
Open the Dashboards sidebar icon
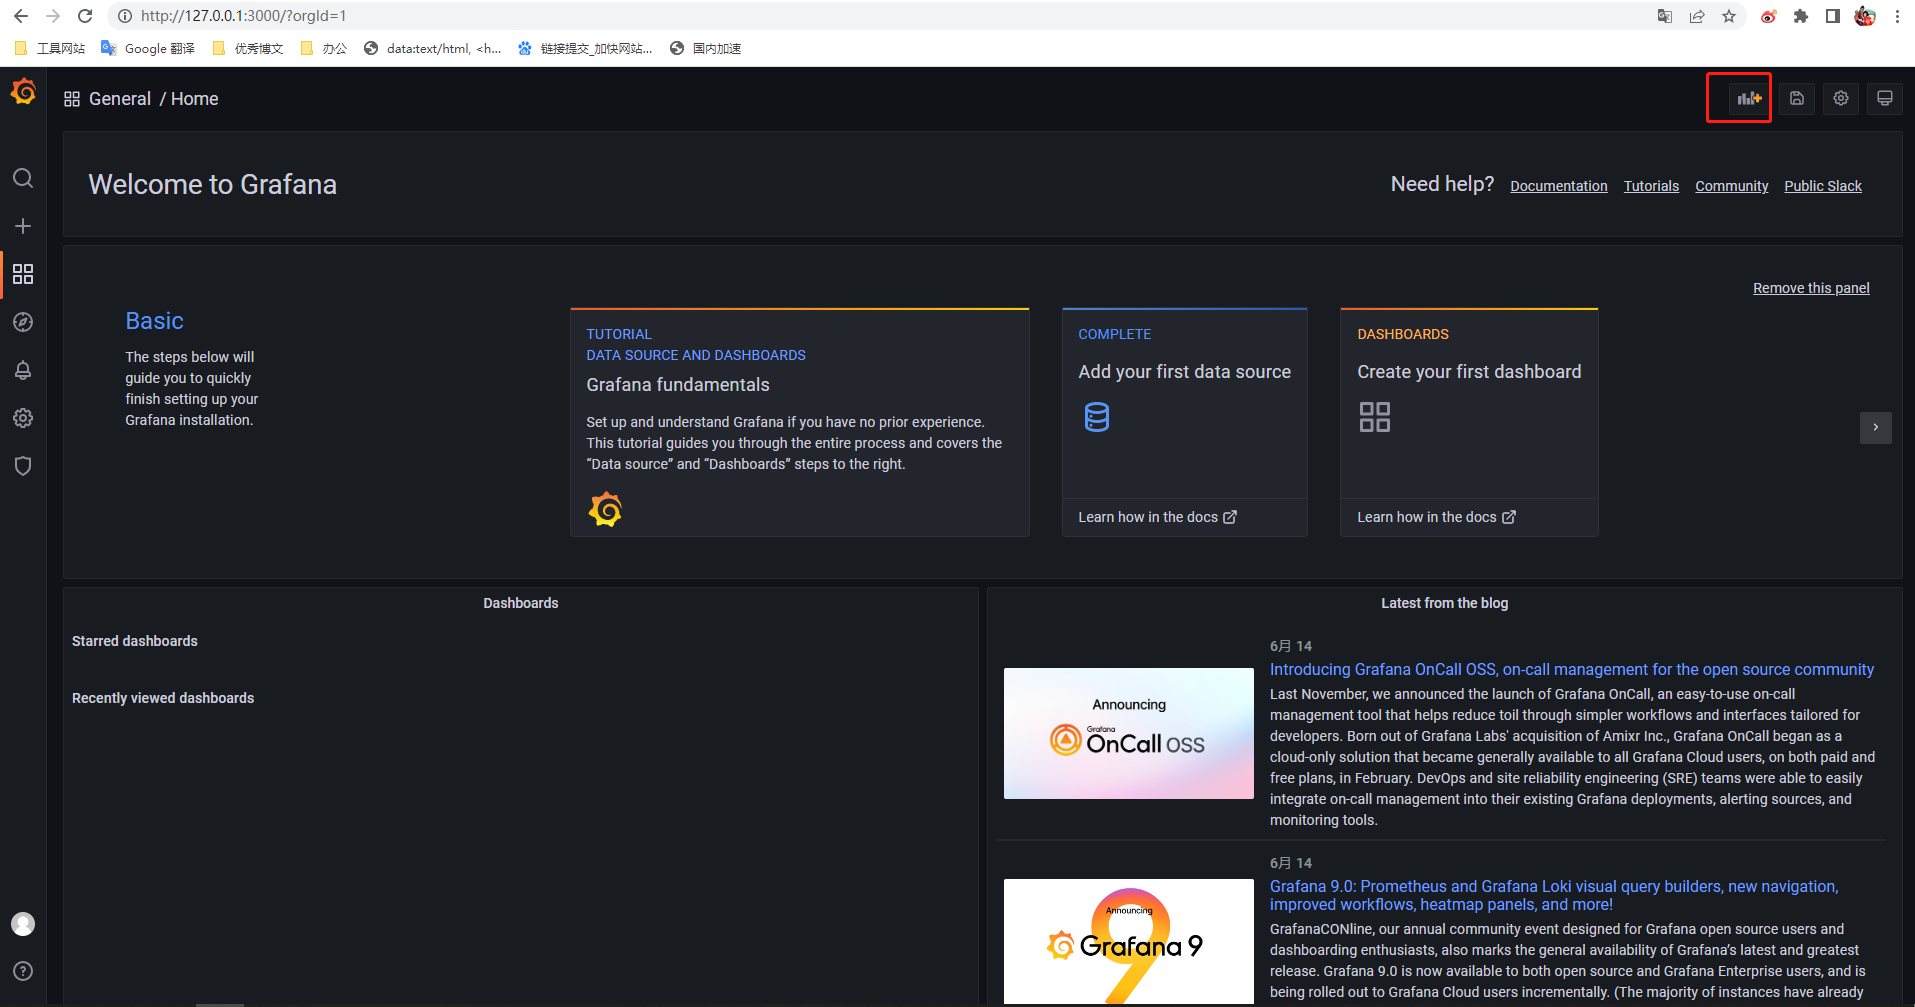click(23, 274)
